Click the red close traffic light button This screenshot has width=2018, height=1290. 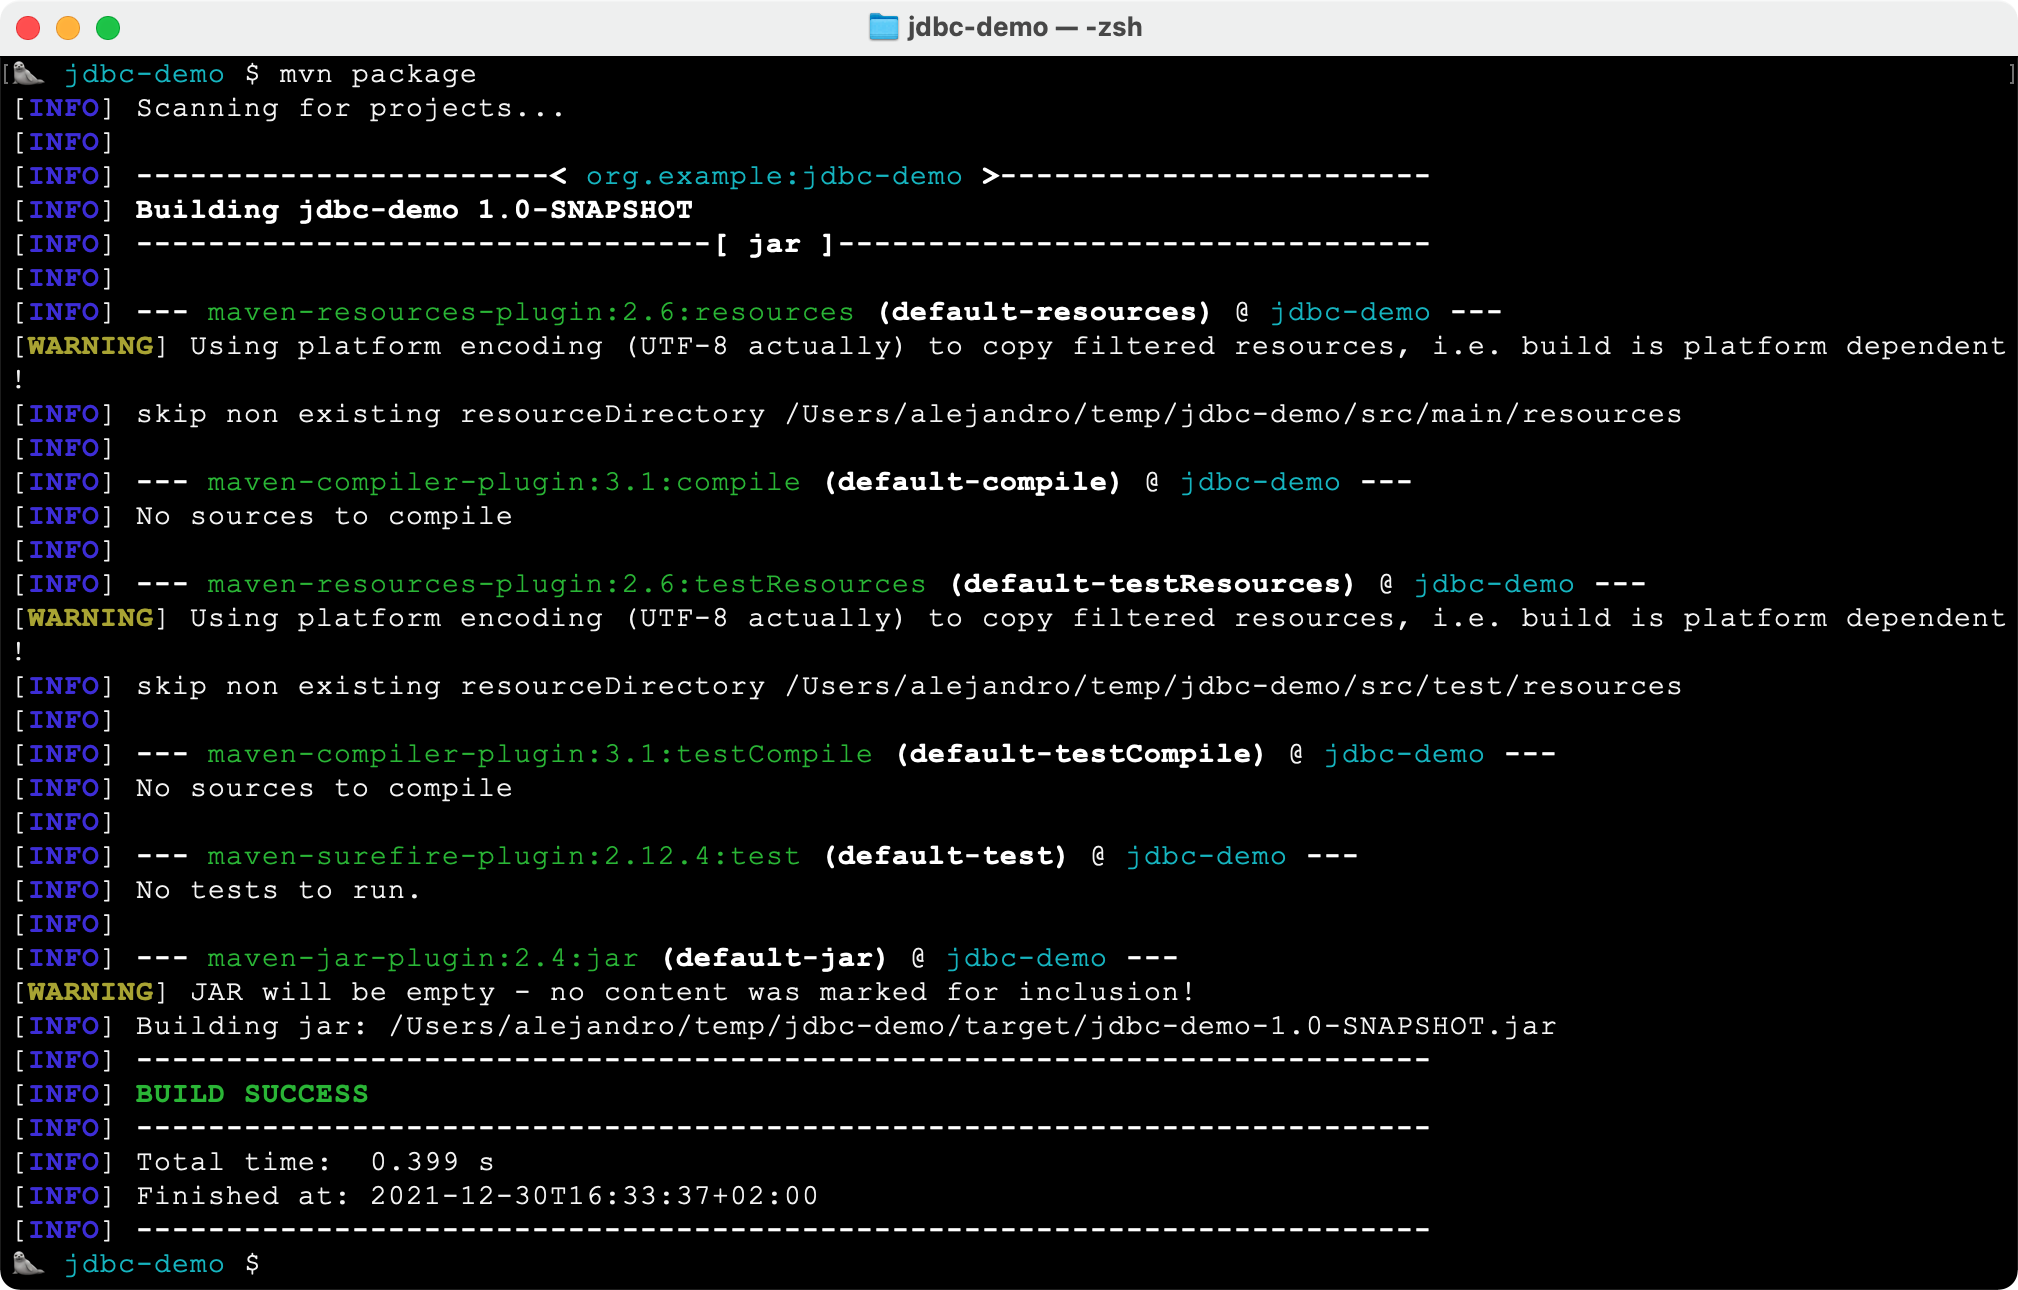pos(29,28)
